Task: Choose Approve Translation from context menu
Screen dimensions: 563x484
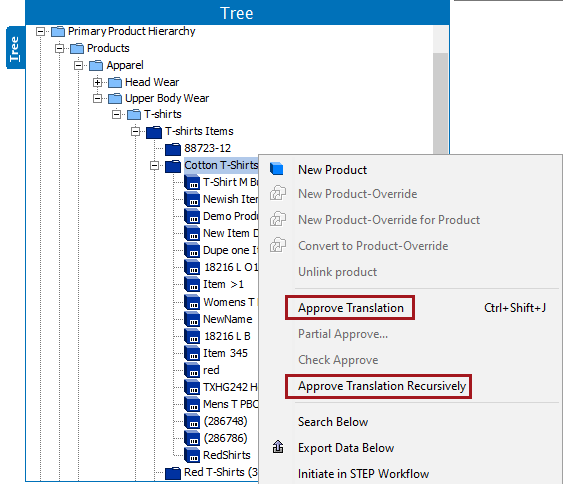Action: 350,308
